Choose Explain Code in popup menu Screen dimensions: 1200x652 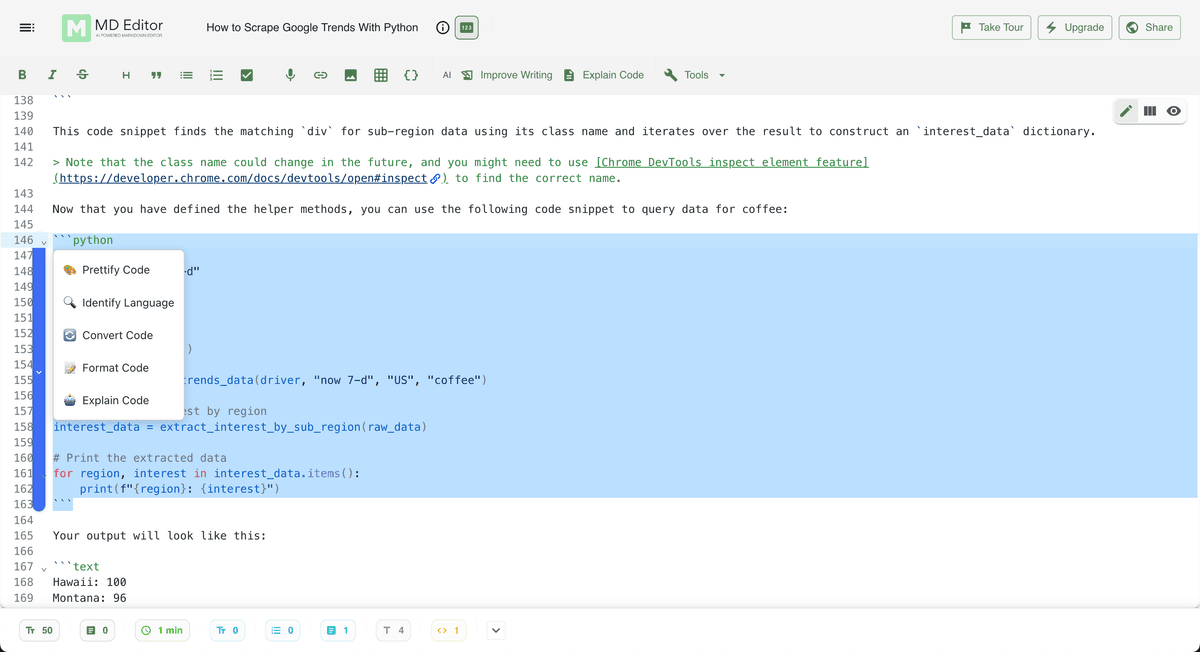118,400
